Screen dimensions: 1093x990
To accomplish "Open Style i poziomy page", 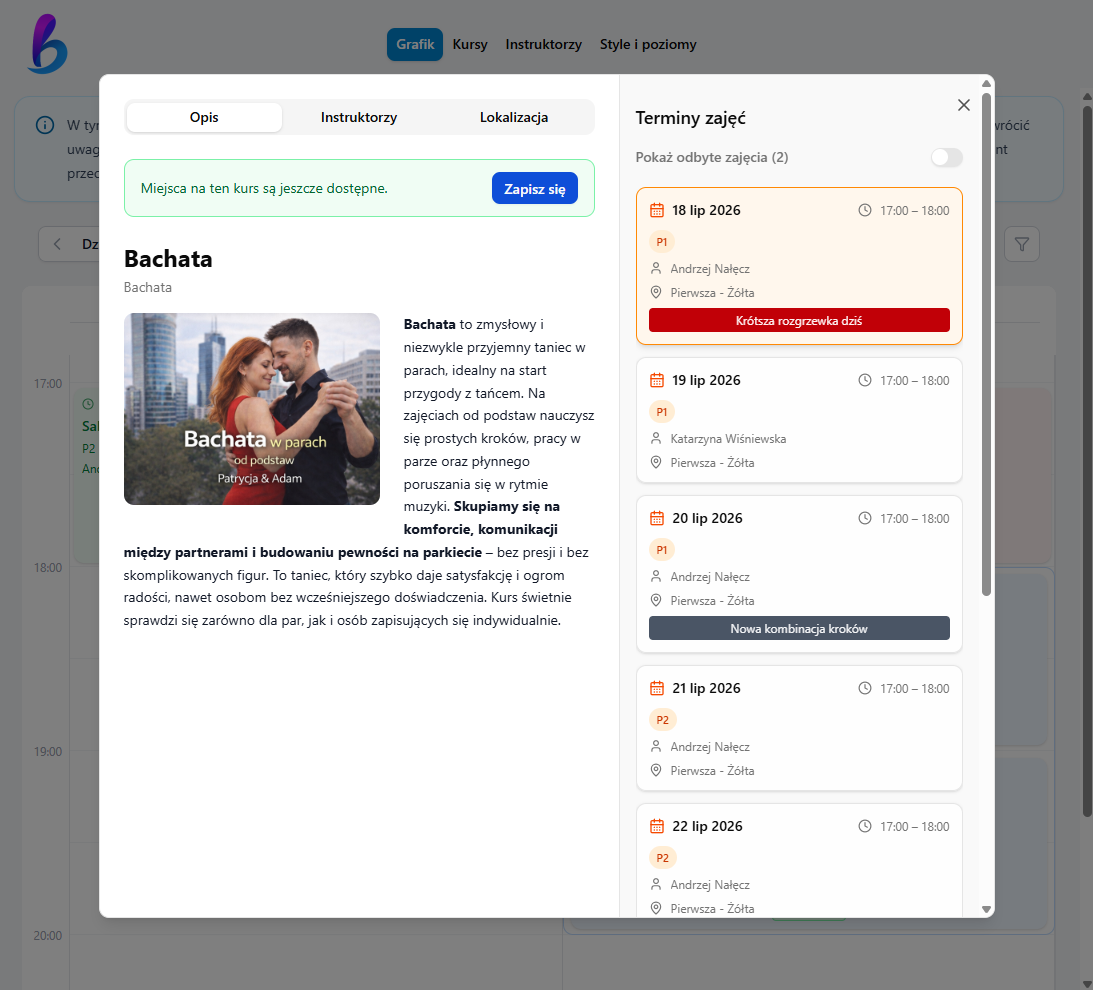I will pos(648,45).
